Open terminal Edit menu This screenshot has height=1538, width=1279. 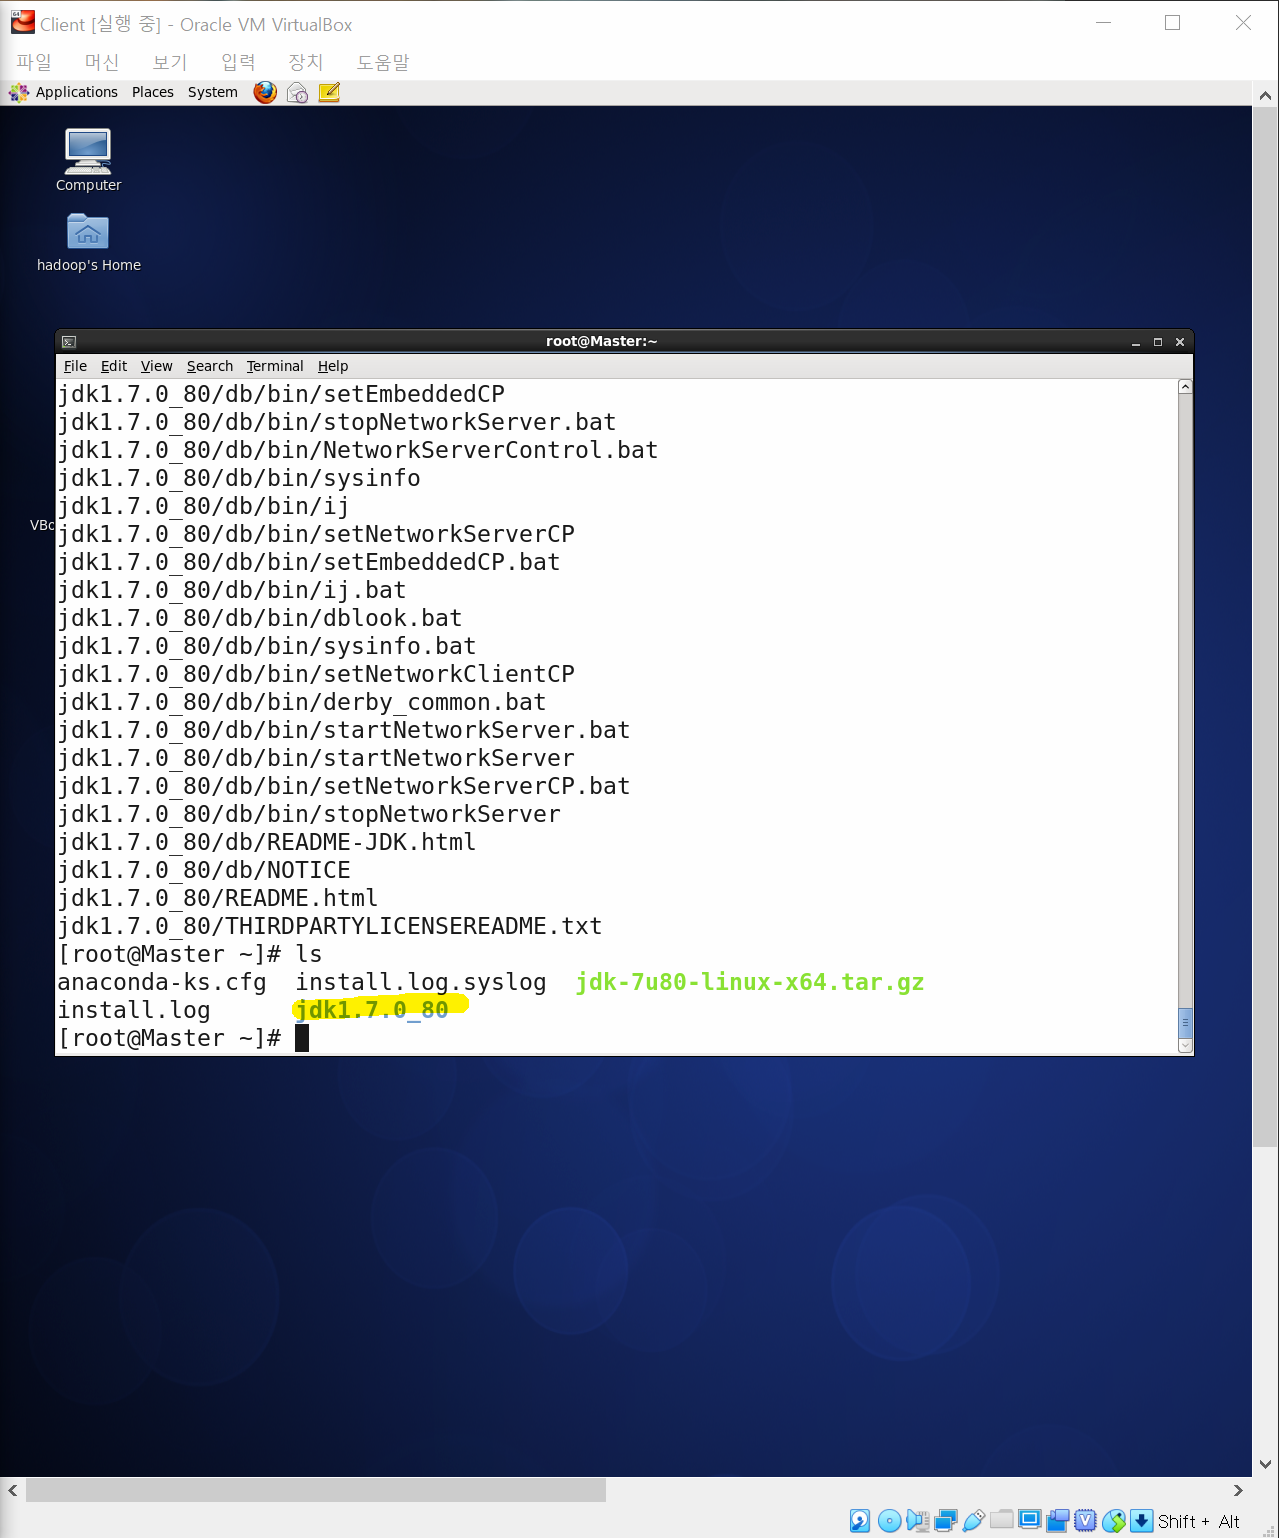point(114,366)
